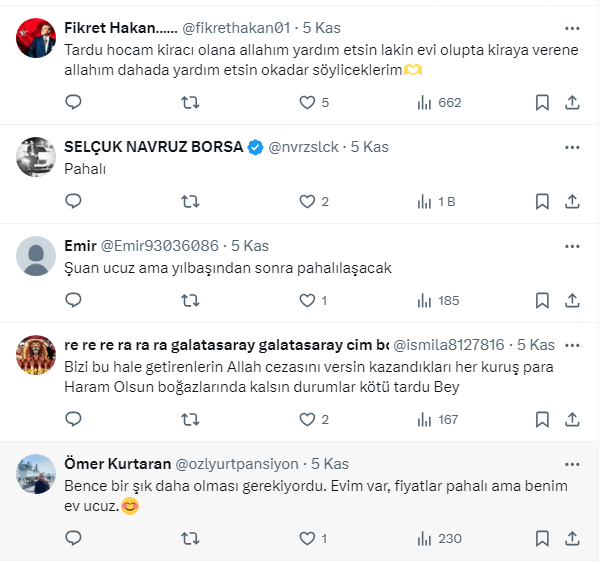The height and width of the screenshot is (564, 615).
Task: Open more options on Fikret Hakan's tweet
Action: pos(572,29)
